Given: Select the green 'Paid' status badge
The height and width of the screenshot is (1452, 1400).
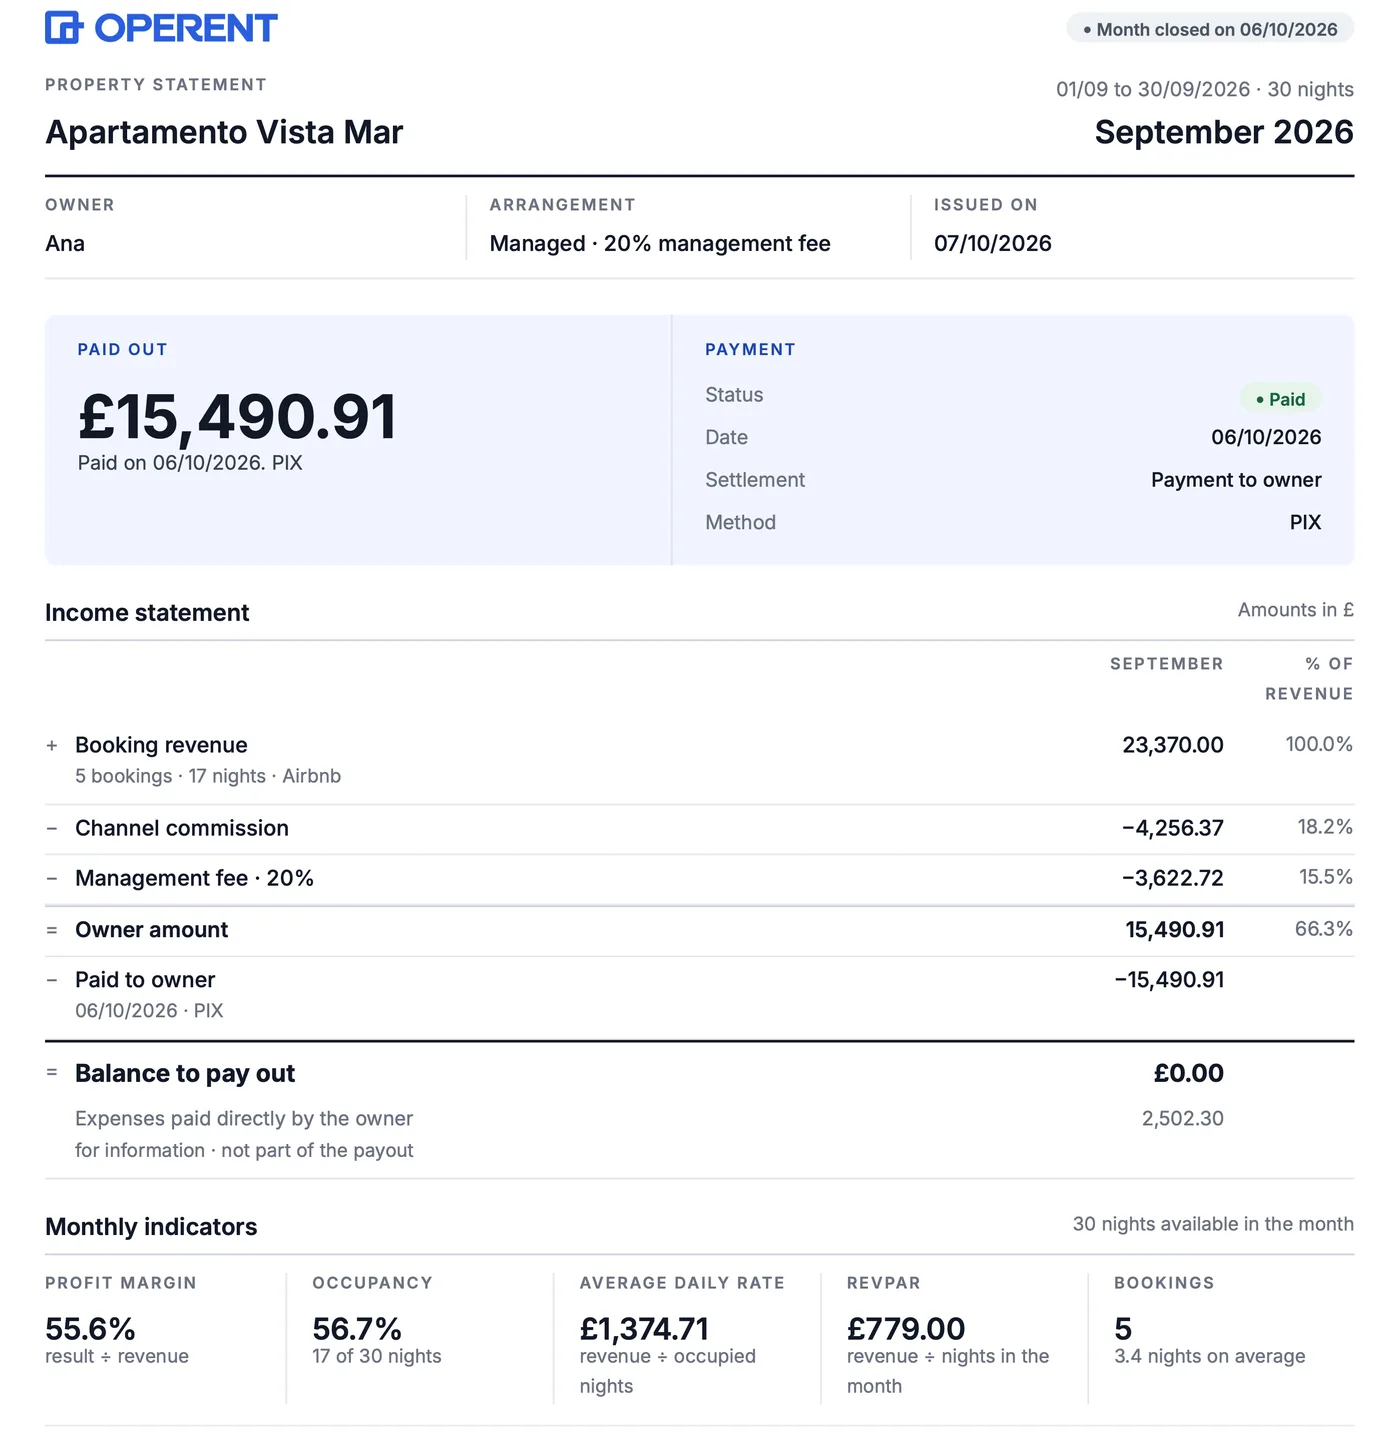Looking at the screenshot, I should pyautogui.click(x=1281, y=399).
